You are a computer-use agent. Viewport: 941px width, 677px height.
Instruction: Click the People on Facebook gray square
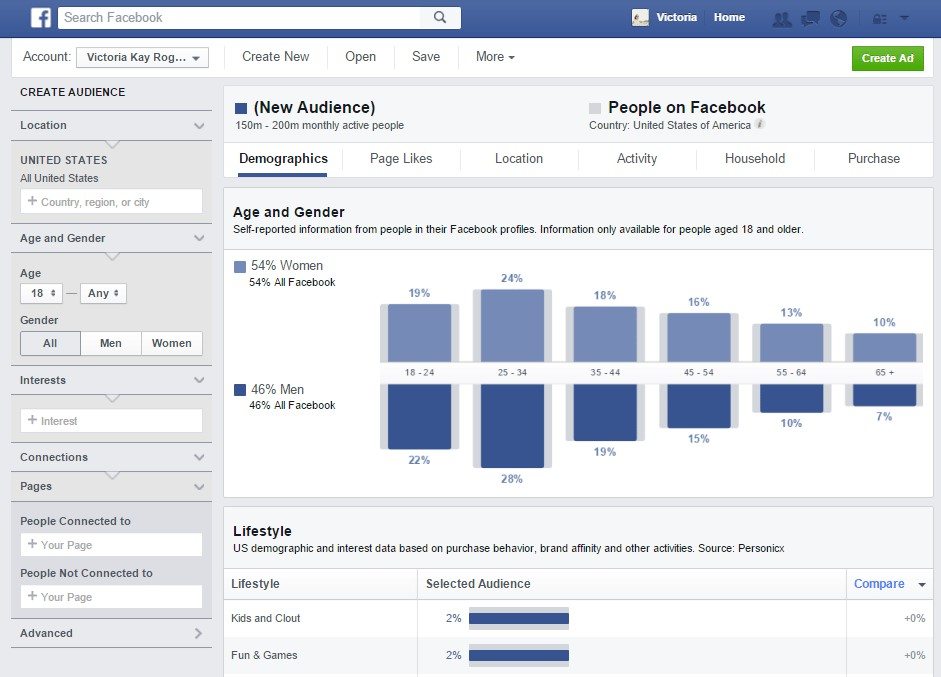tap(595, 108)
